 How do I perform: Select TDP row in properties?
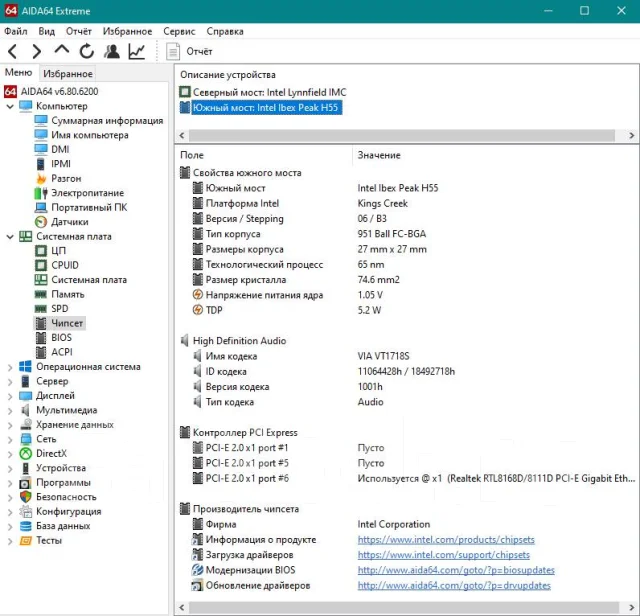(x=407, y=310)
